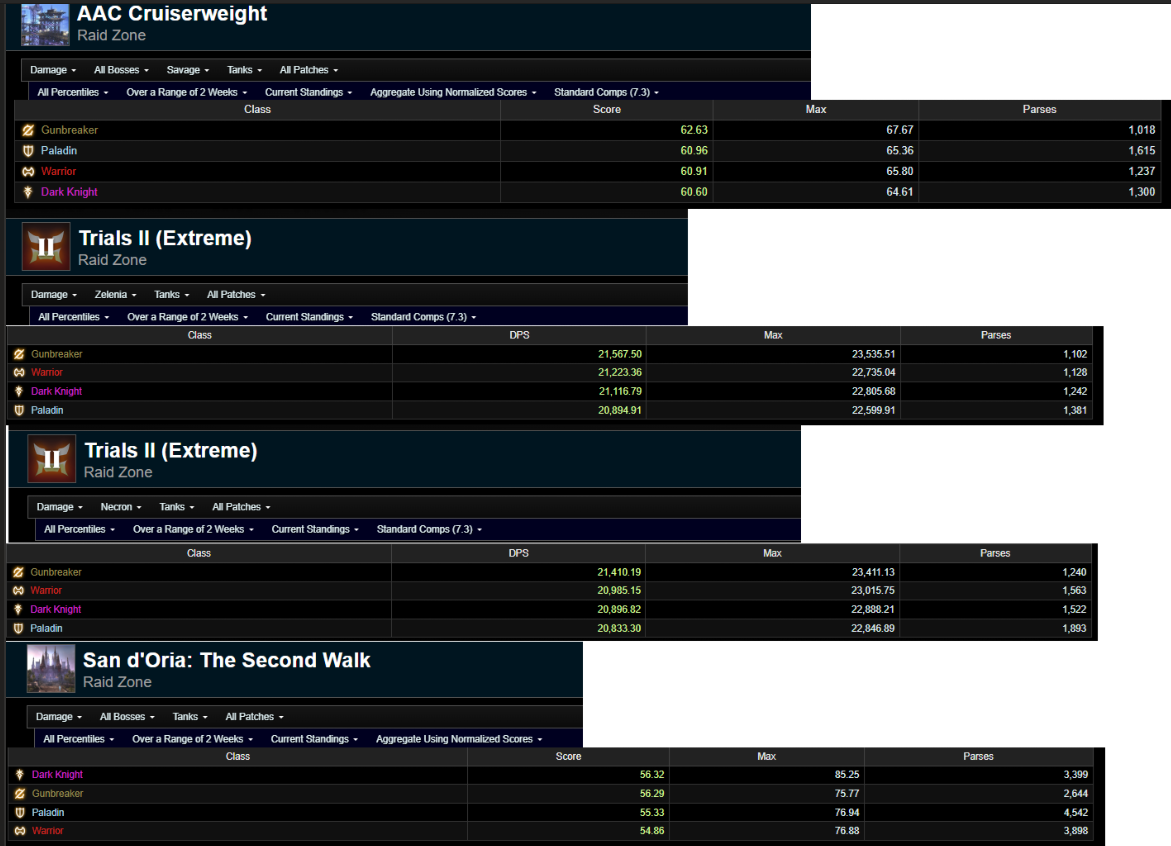Click San d'Oria: The Second Walk title
The image size is (1171, 846).
[x=226, y=660]
